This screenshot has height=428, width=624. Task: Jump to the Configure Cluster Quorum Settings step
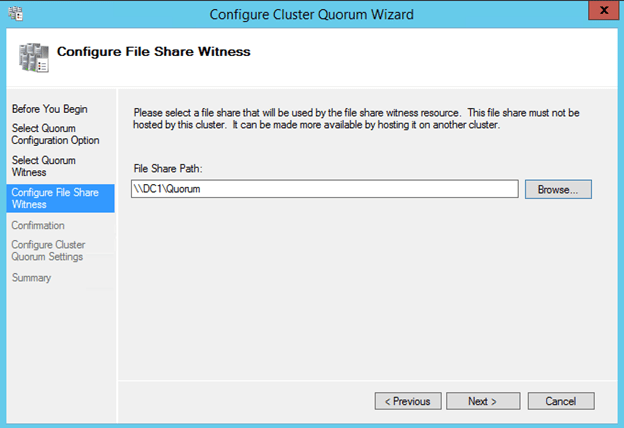48,251
